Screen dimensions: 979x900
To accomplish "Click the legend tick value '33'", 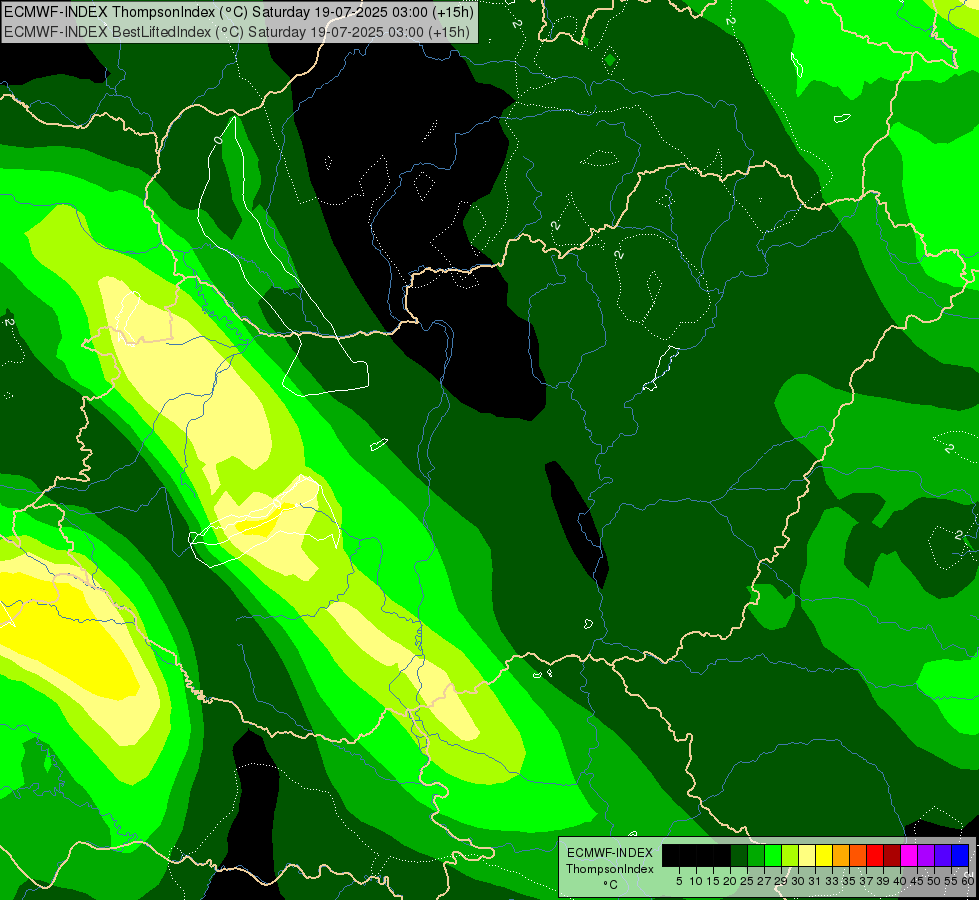I will [x=832, y=881].
